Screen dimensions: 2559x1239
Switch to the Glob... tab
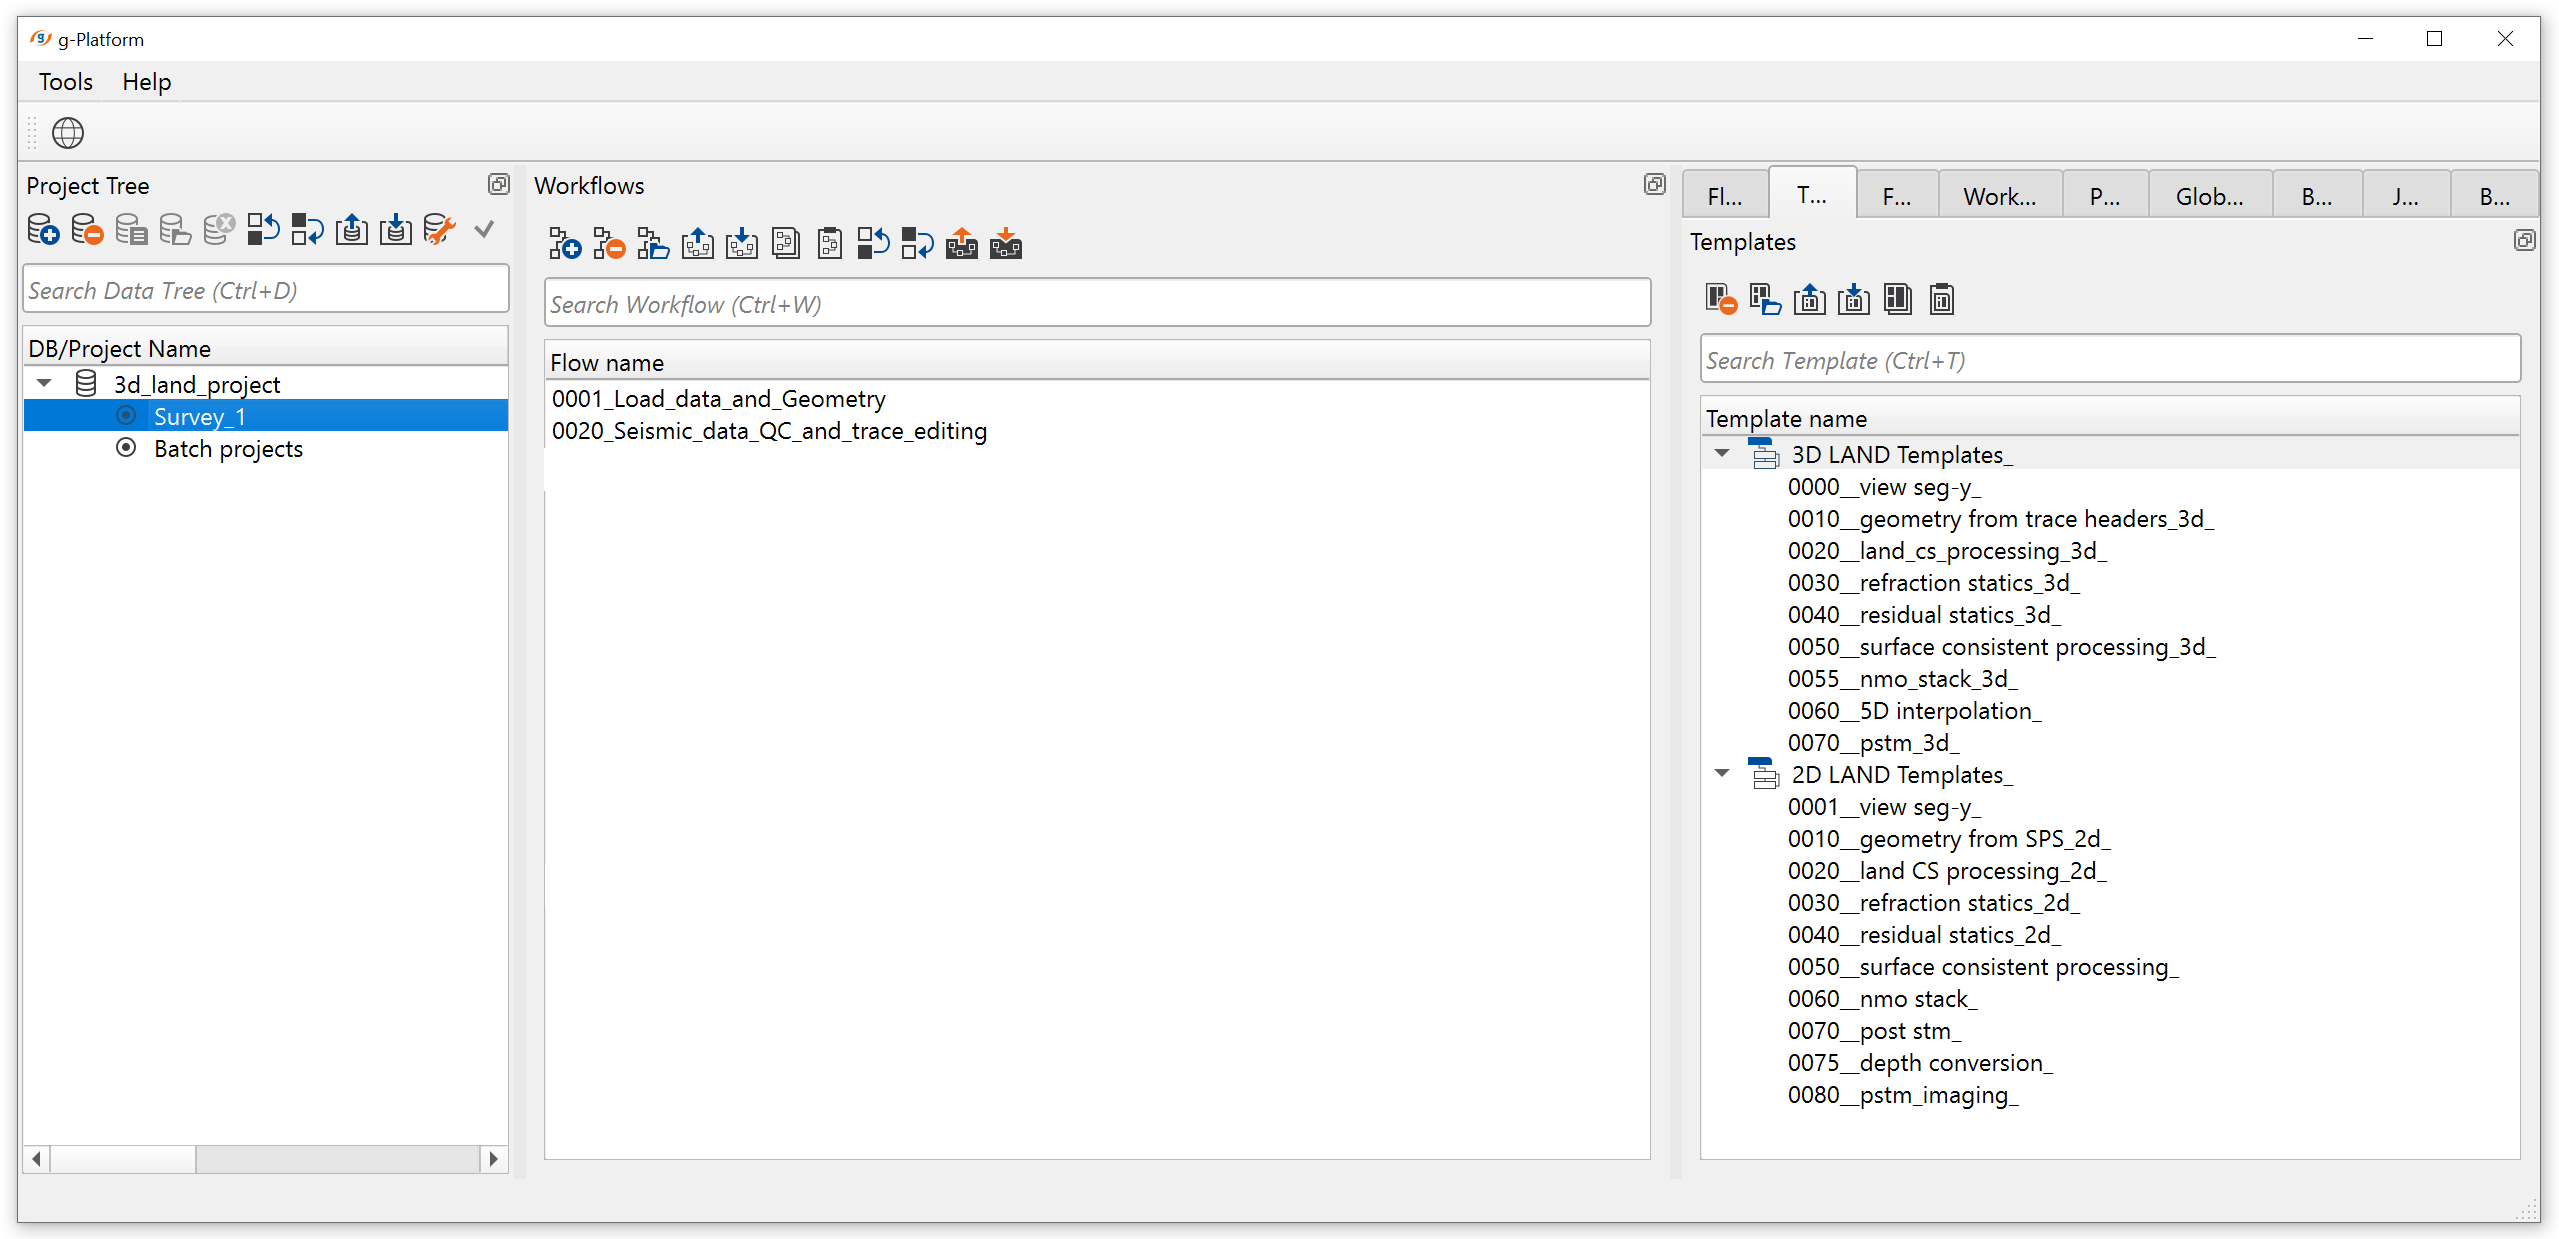pos(2209,197)
